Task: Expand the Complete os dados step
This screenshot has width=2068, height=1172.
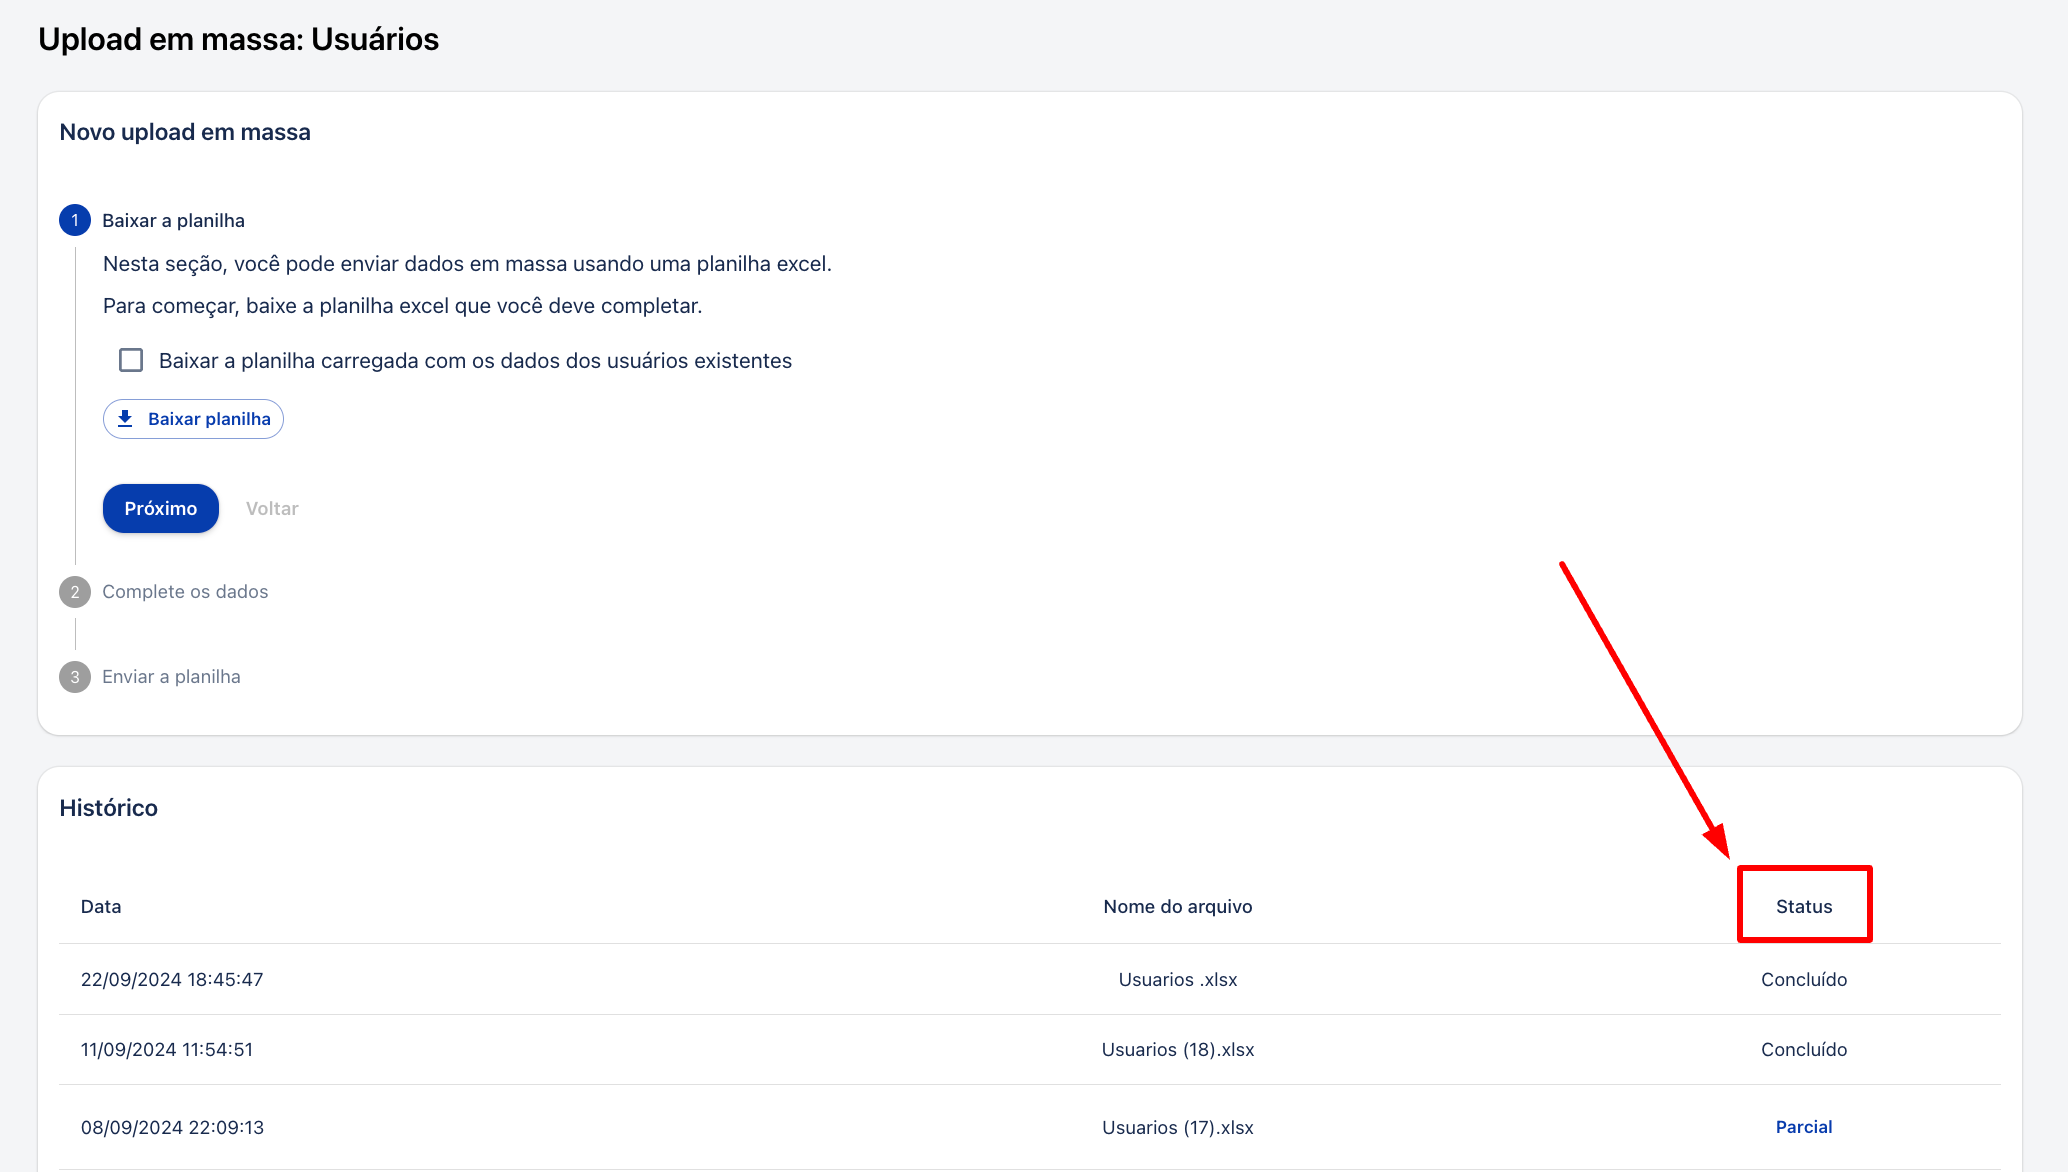Action: [x=185, y=592]
